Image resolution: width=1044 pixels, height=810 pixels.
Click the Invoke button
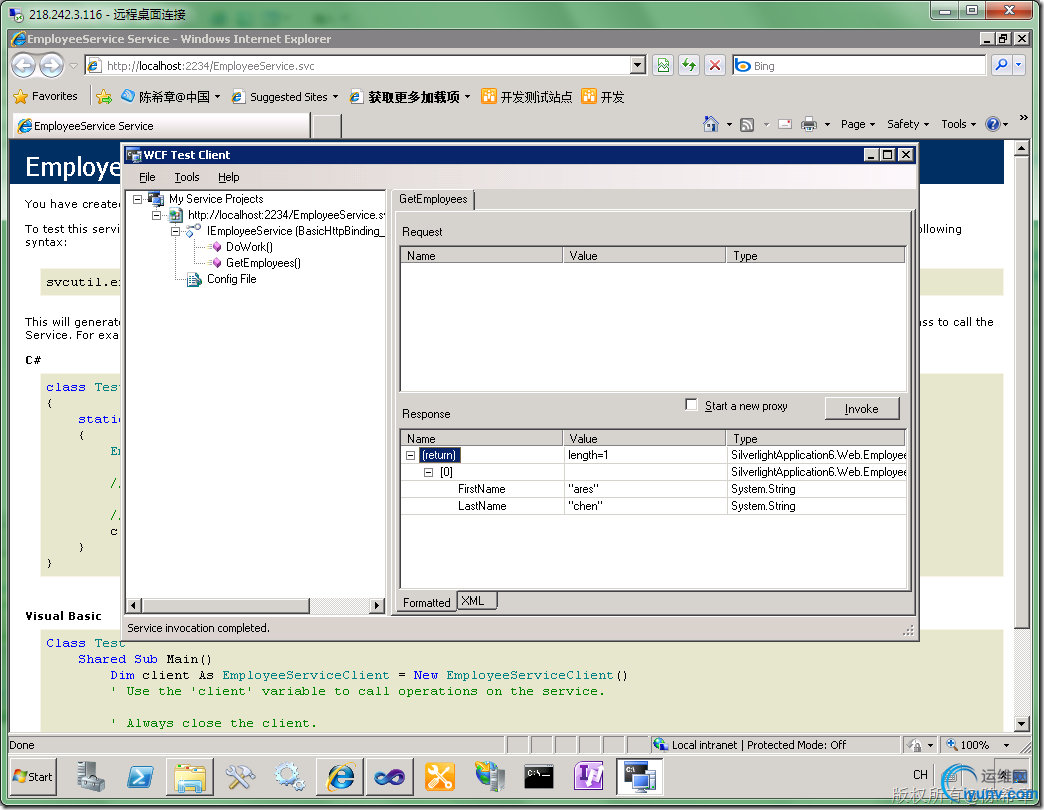(x=862, y=409)
